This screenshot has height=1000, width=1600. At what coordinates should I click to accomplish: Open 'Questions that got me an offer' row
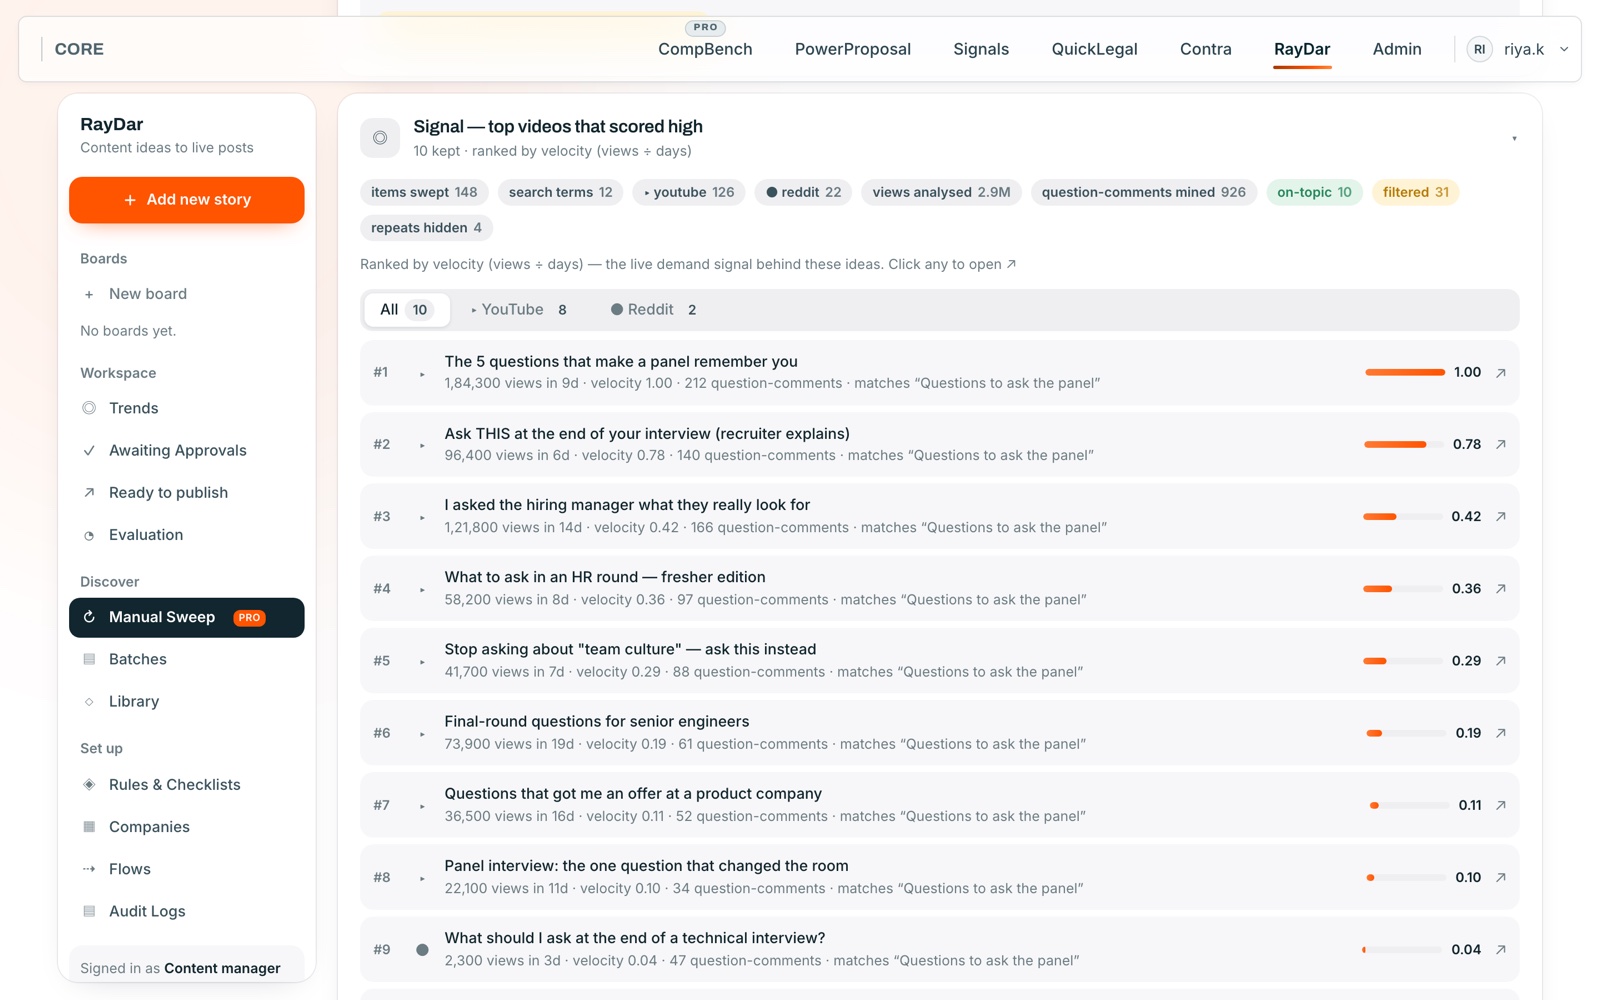point(939,805)
